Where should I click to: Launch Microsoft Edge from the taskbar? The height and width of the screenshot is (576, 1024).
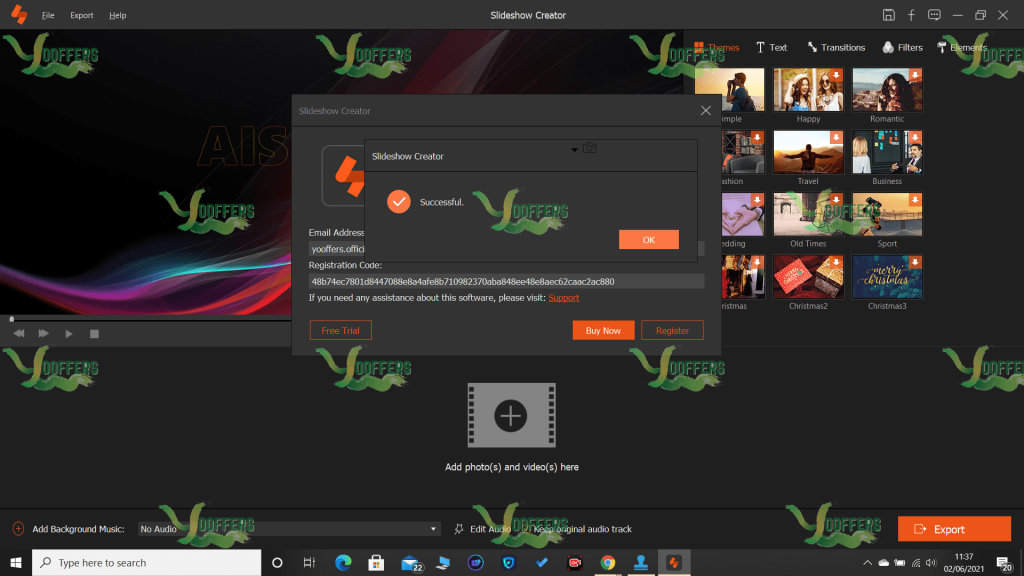click(x=343, y=562)
